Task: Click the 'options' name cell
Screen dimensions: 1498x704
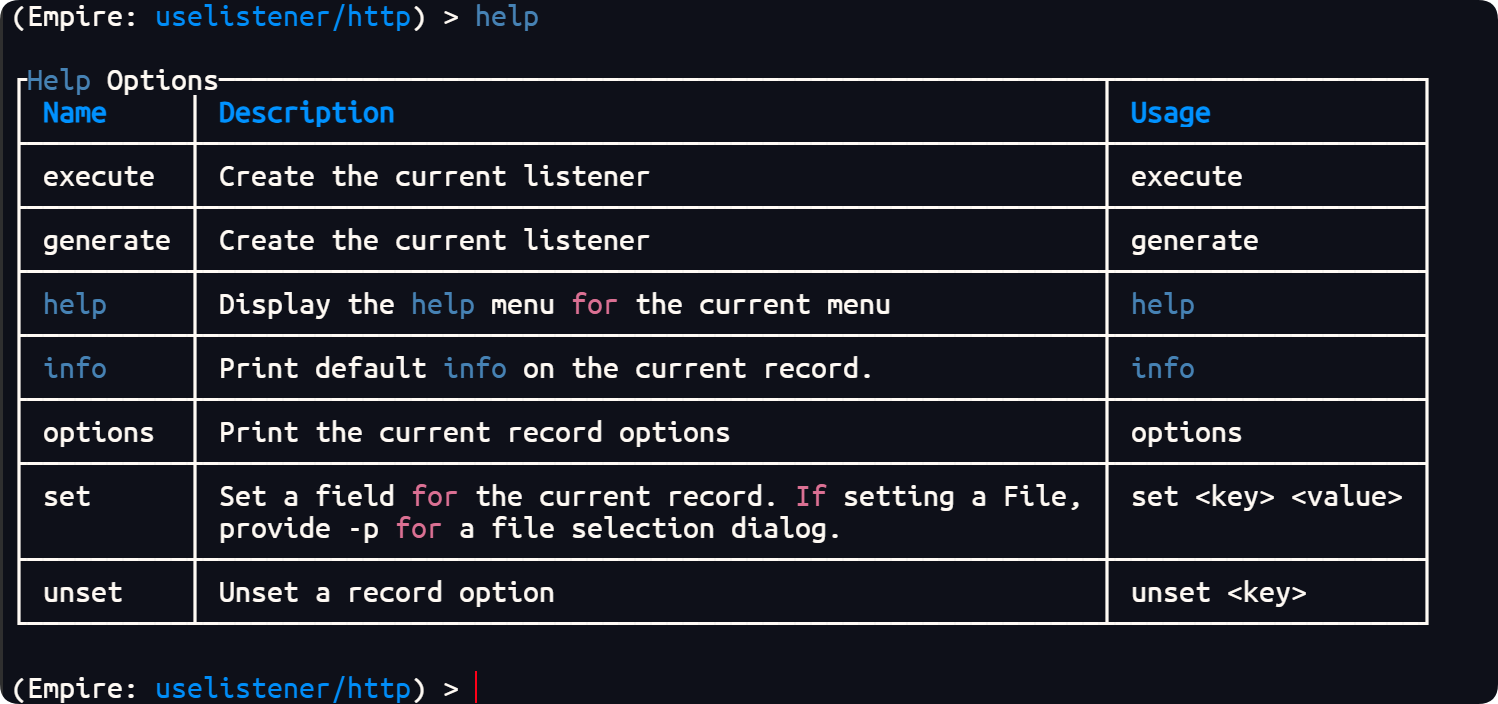Action: [99, 433]
